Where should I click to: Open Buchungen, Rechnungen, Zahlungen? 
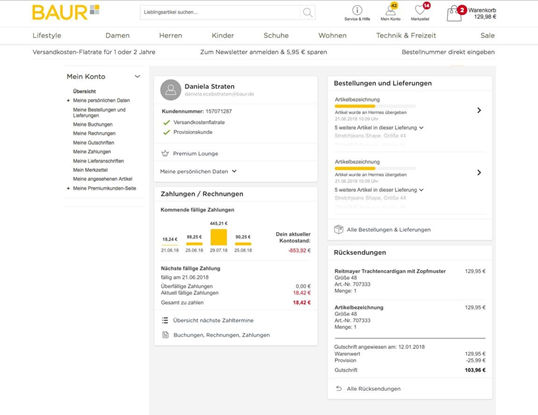pos(222,335)
